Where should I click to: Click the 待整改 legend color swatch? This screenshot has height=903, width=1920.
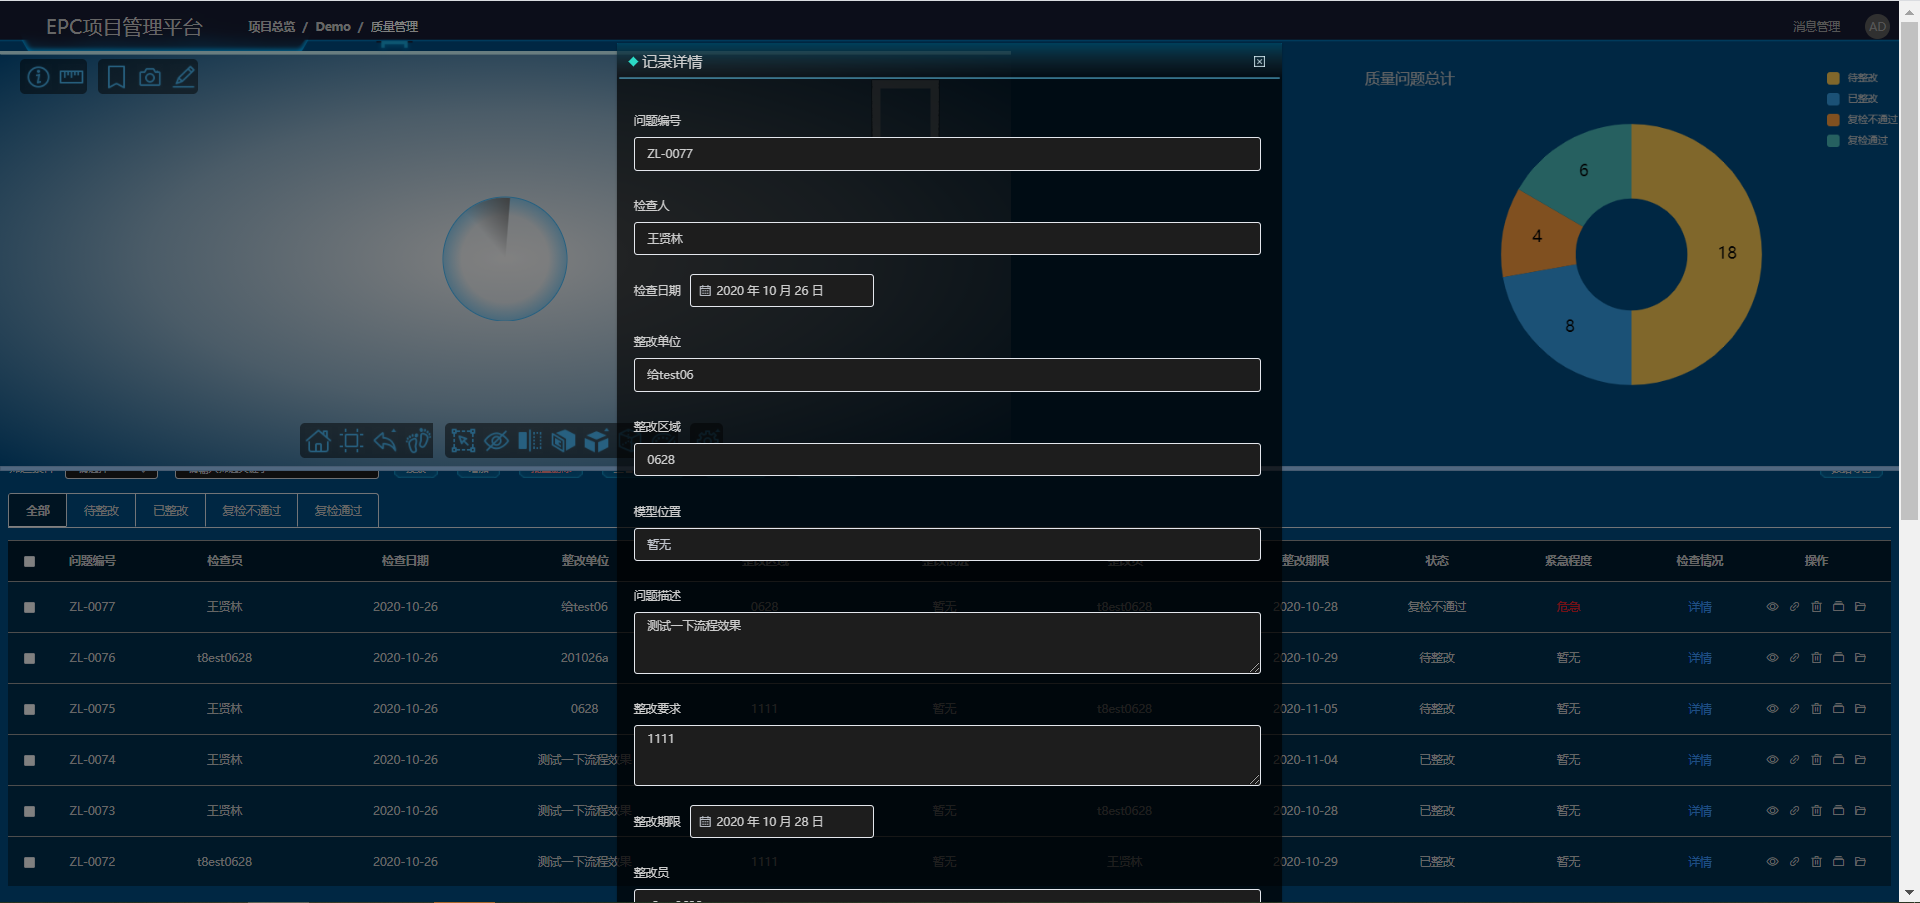click(1833, 78)
